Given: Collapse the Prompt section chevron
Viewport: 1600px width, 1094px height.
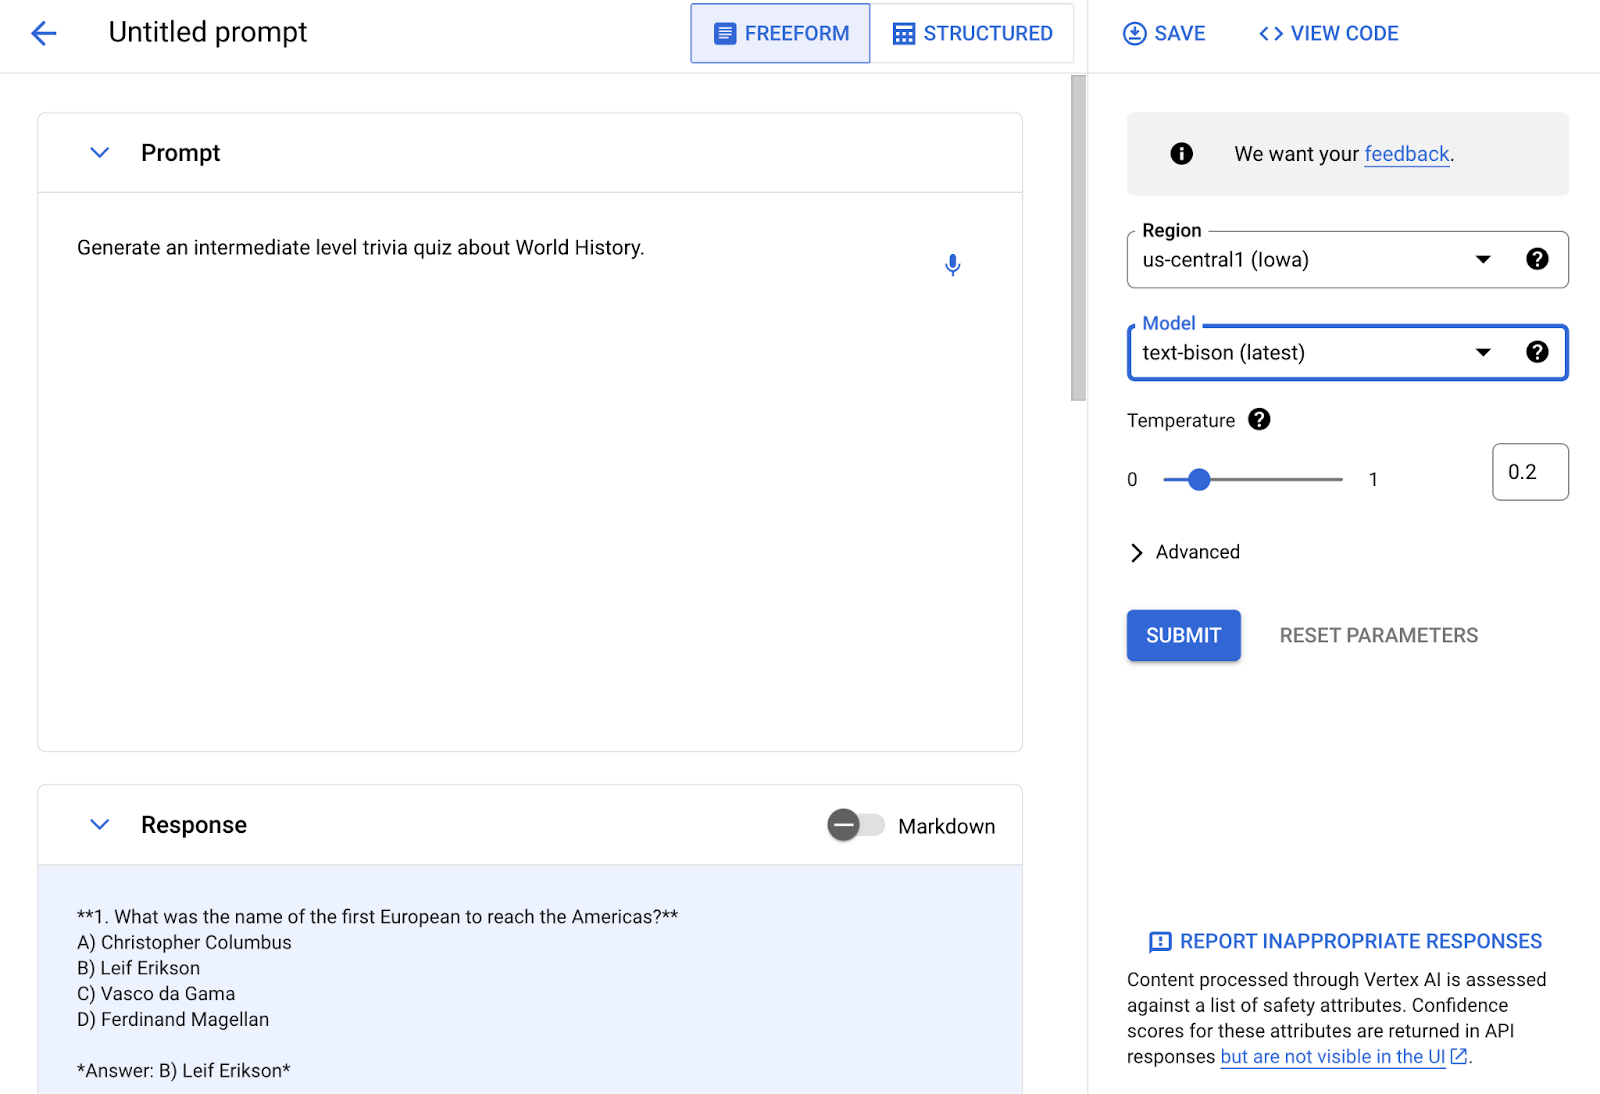Looking at the screenshot, I should click(x=100, y=153).
